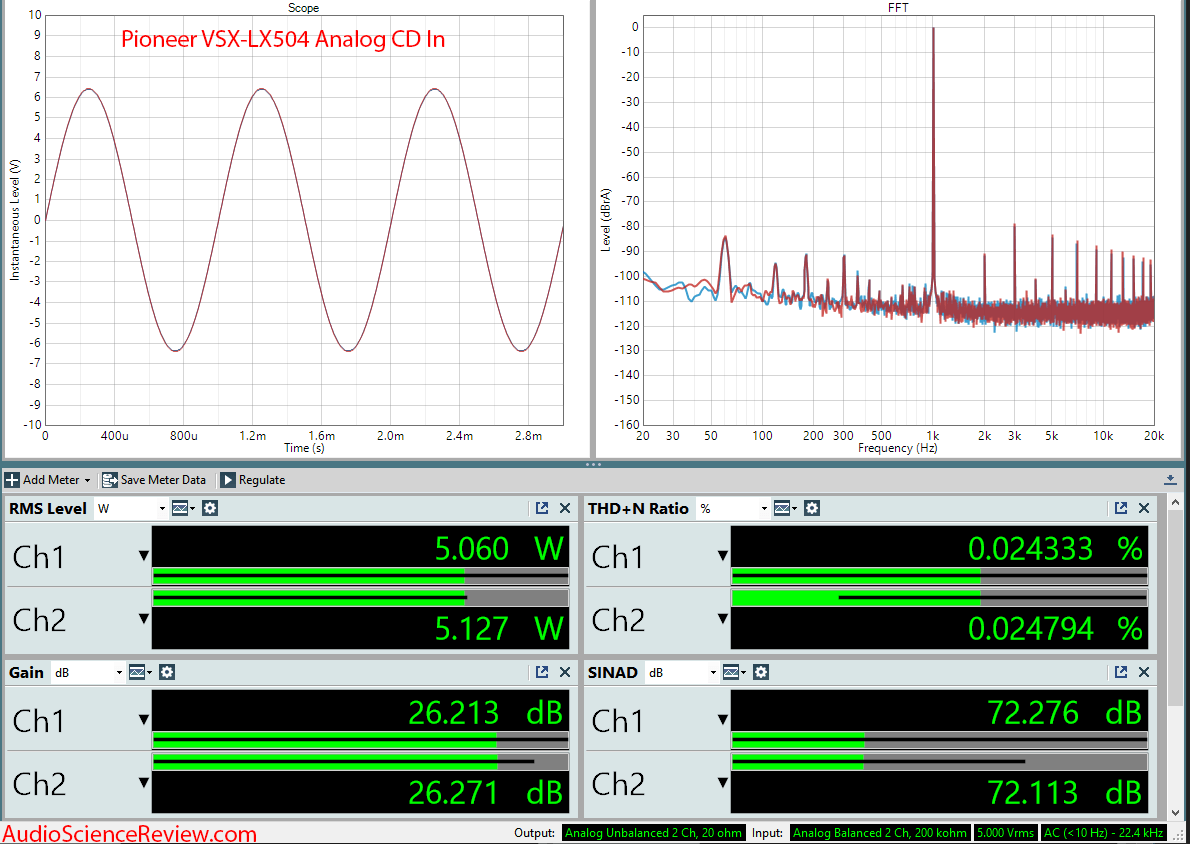Expand the RMS Level Ch1 arrow
1190x844 pixels.
pos(143,556)
